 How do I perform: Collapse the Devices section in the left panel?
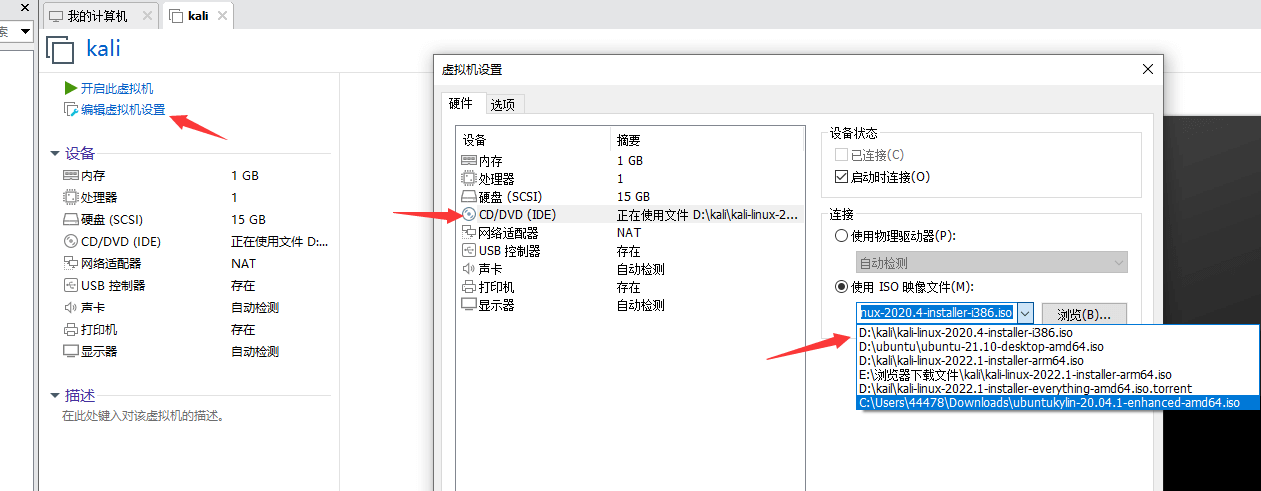55,154
